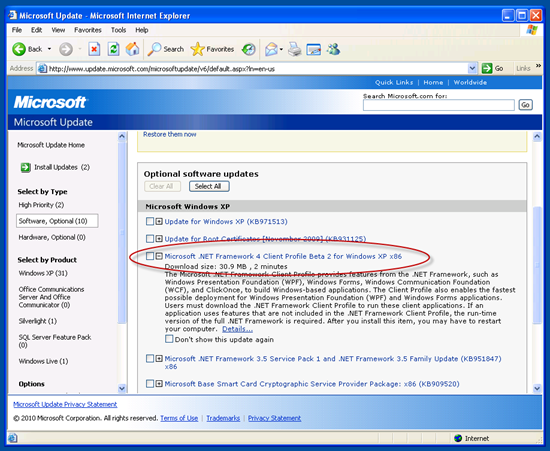Select Software, Optional (10) category

[57, 221]
